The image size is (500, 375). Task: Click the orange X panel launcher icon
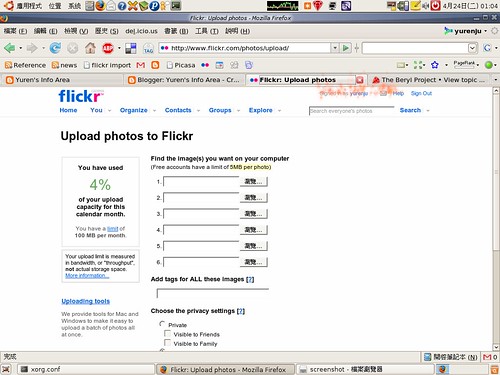tap(133, 6)
